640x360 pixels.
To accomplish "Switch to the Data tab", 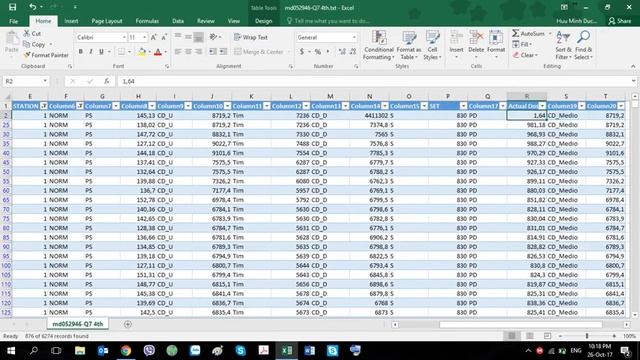I will pyautogui.click(x=178, y=21).
